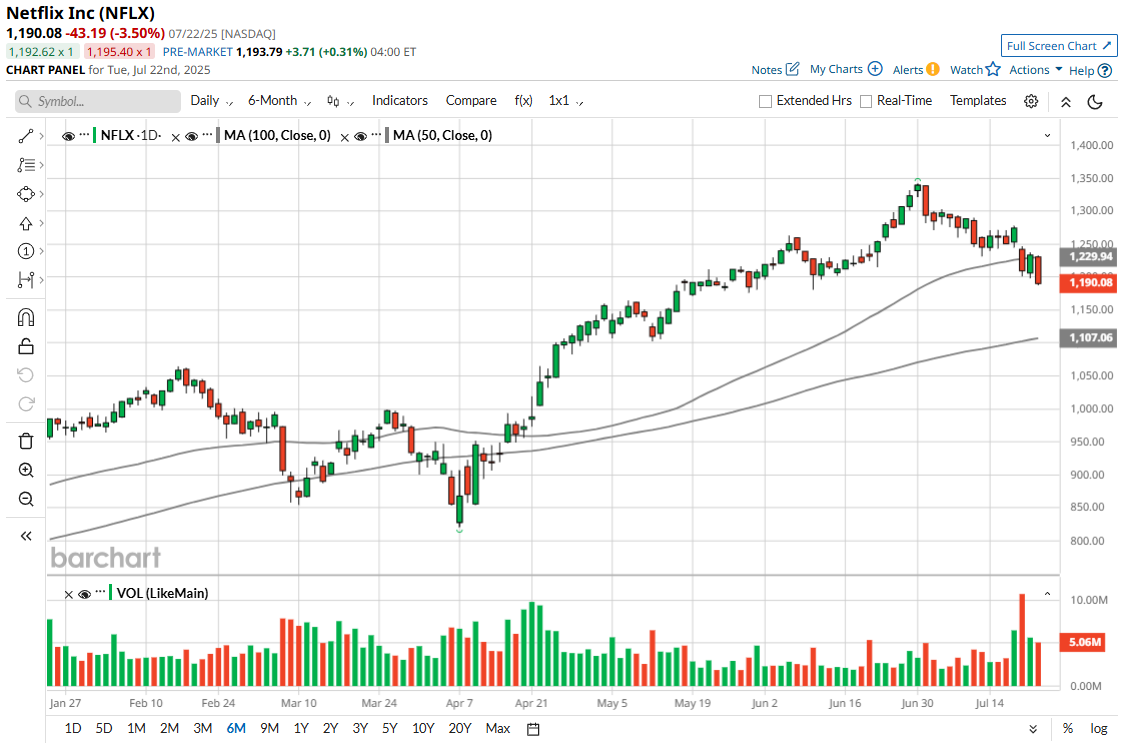Select the trend line drawing tool
The image size is (1133, 751).
pos(26,136)
